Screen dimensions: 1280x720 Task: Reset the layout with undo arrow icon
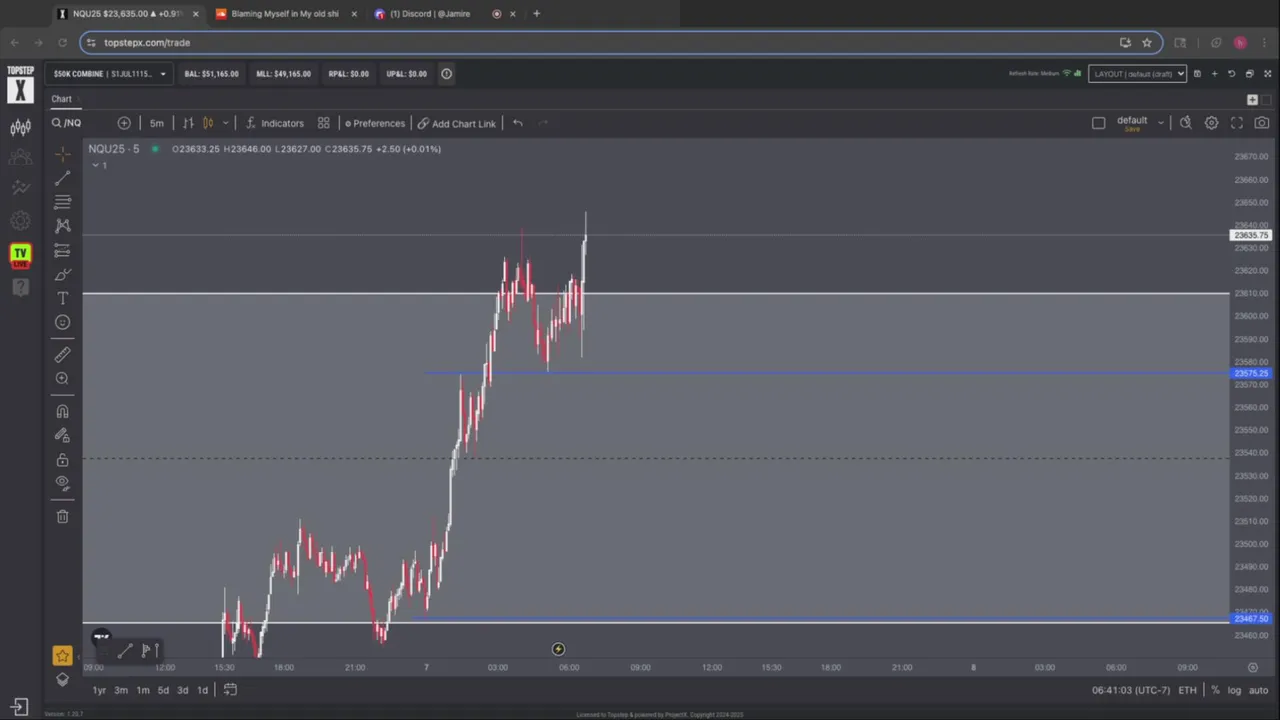coord(1232,74)
